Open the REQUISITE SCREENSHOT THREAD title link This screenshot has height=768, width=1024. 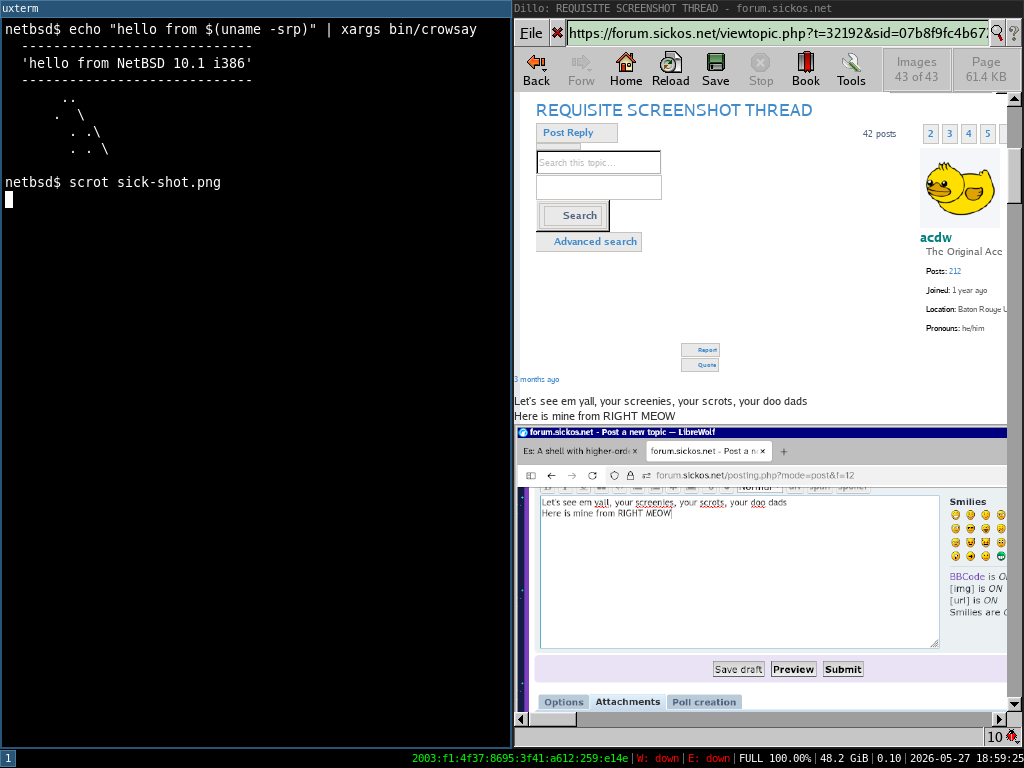tap(674, 110)
